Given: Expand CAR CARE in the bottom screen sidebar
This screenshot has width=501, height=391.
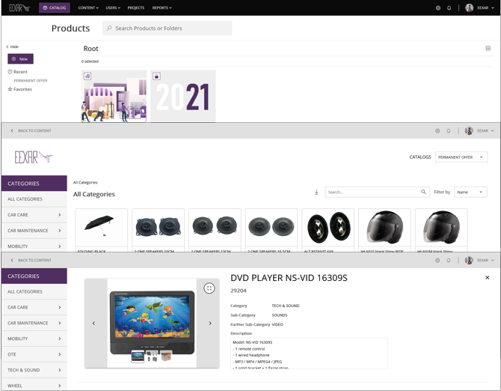Looking at the screenshot, I should (34, 307).
